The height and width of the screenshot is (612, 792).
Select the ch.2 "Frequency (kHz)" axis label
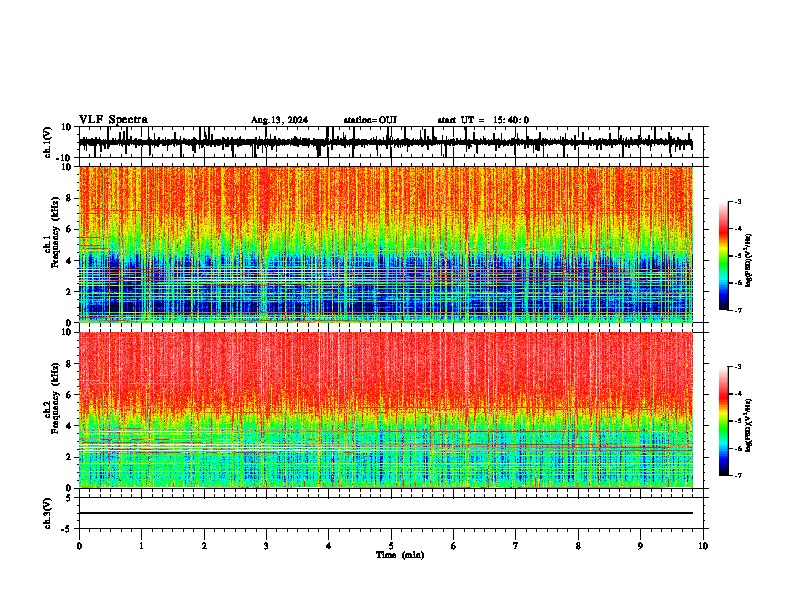(x=55, y=398)
